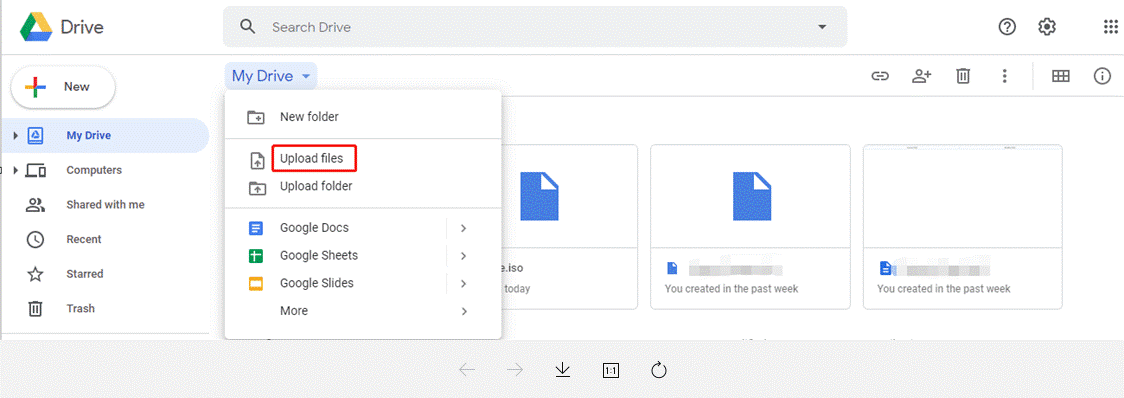1124x398 pixels.
Task: Open the more actions three-dot menu
Action: pos(1005,76)
